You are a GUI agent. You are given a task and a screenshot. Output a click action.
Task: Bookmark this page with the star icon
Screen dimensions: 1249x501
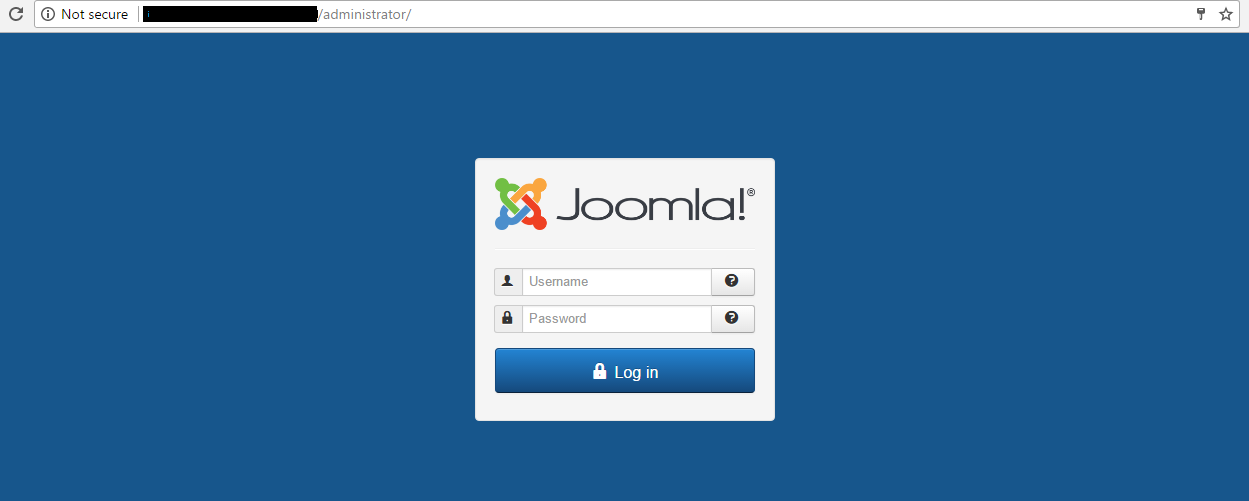pyautogui.click(x=1226, y=14)
